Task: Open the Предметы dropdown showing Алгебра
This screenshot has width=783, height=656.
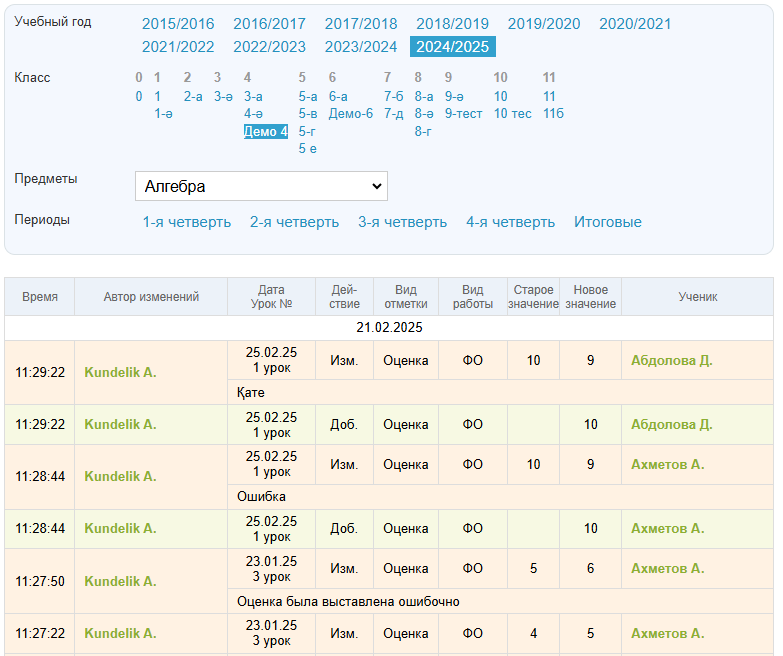Action: pyautogui.click(x=261, y=186)
